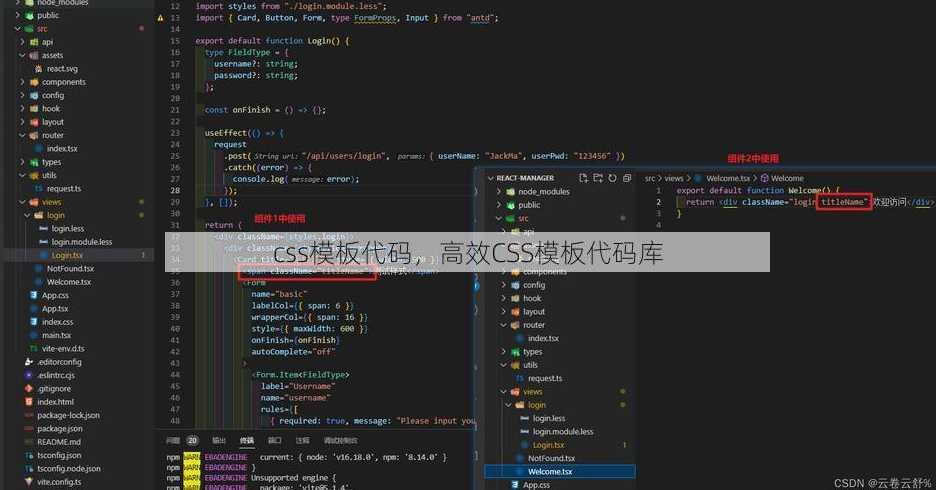Open login.module.less in REACT-MANAGER explorer

tap(563, 432)
